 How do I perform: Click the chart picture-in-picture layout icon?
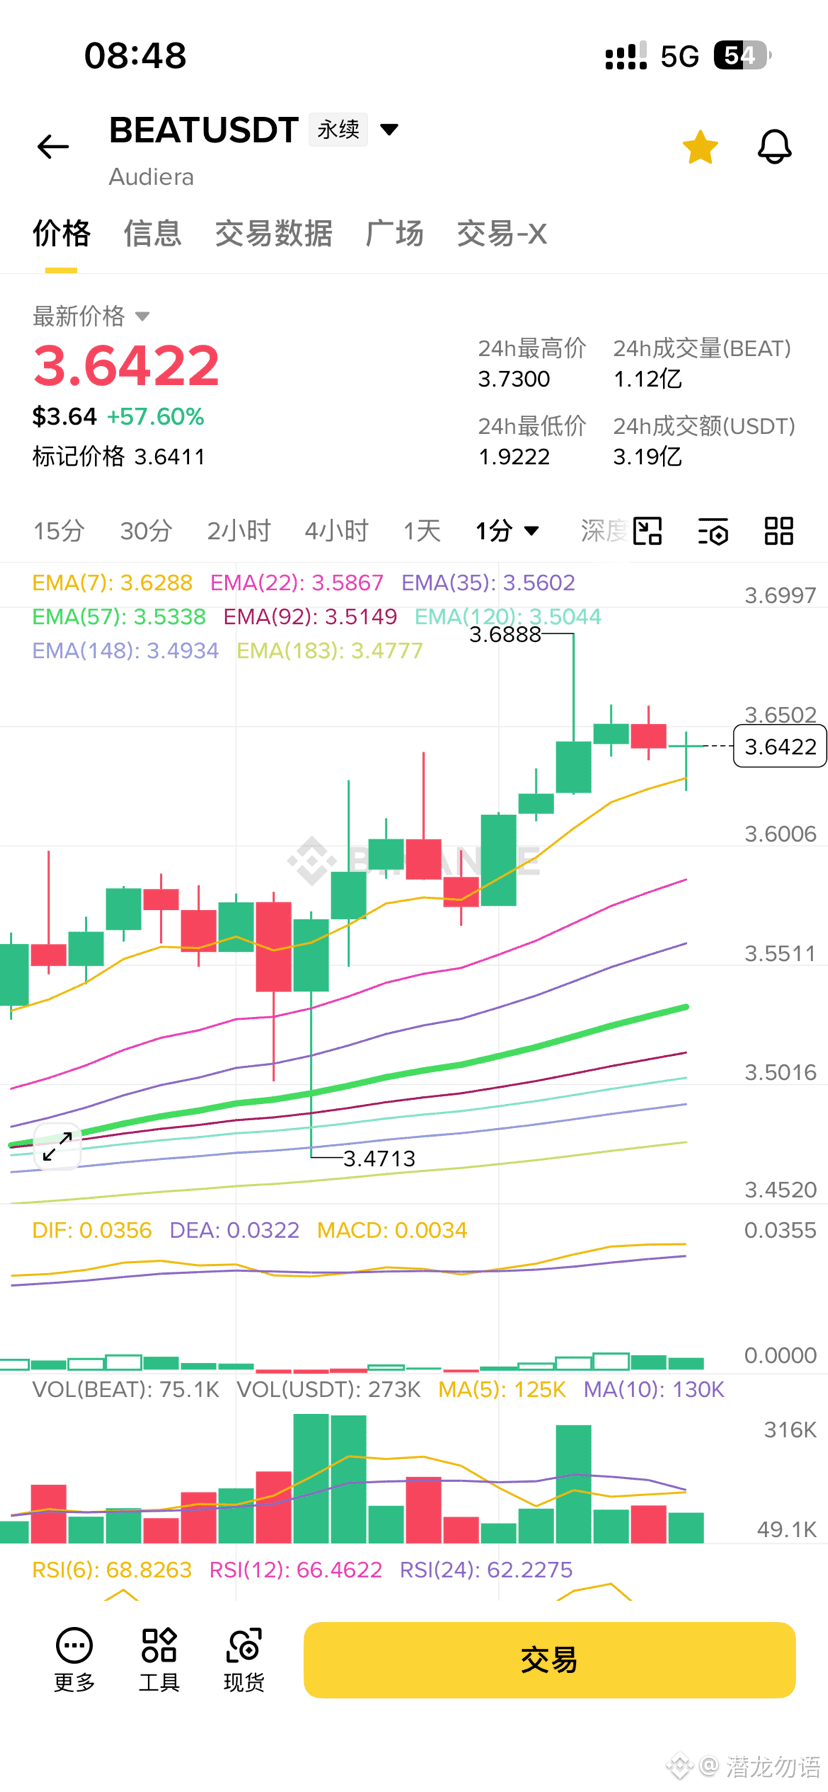coord(648,531)
